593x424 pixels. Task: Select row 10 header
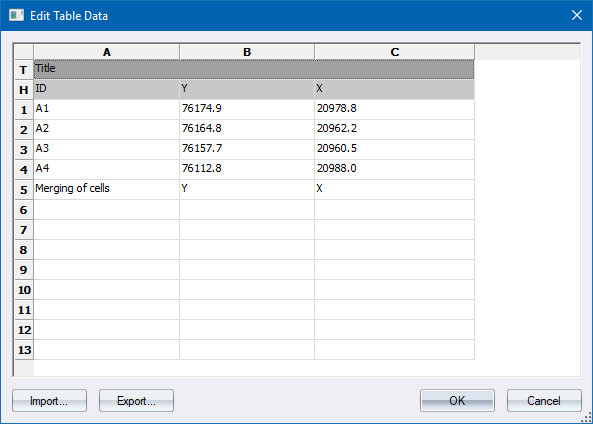click(x=24, y=290)
